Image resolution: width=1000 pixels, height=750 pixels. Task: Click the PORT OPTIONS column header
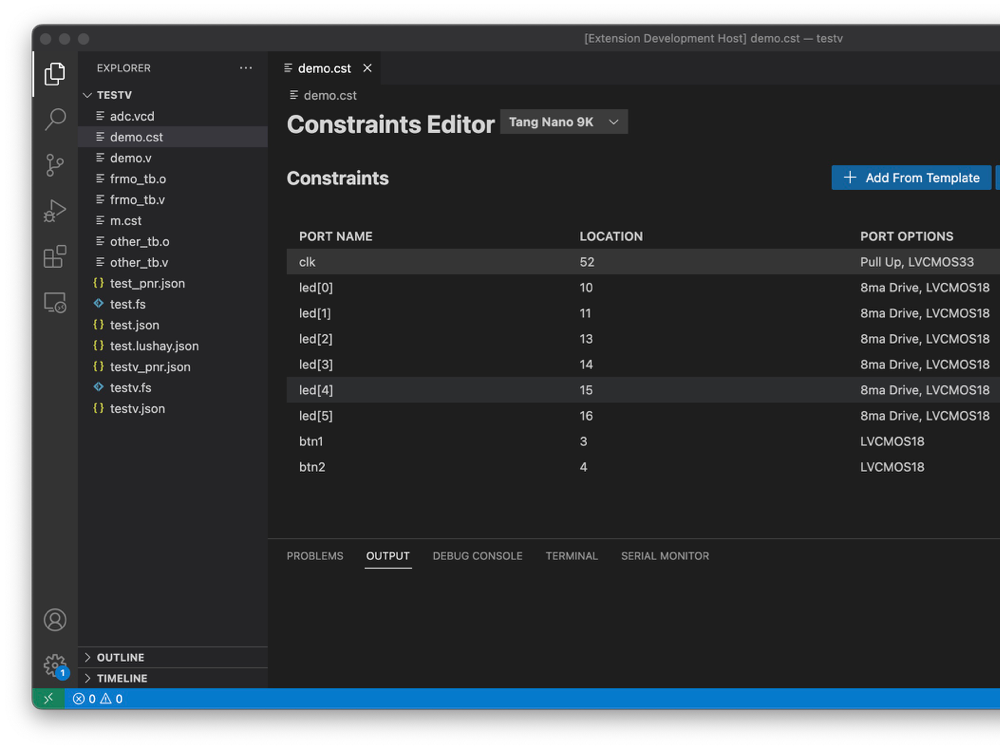click(x=907, y=236)
